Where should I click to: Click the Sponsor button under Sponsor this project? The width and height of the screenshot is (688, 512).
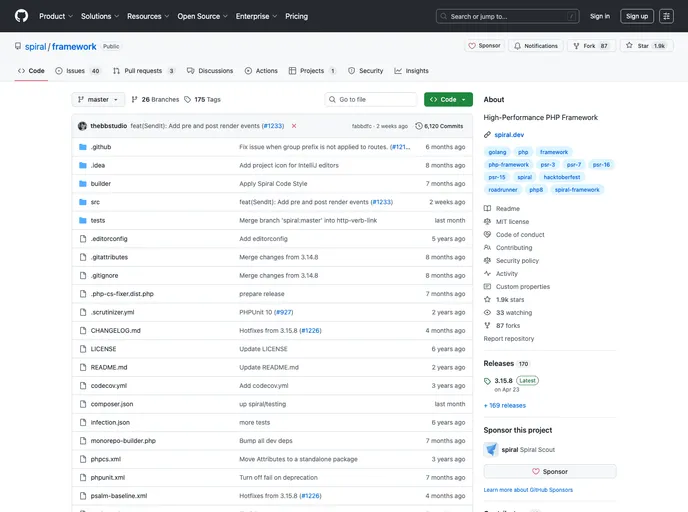550,472
